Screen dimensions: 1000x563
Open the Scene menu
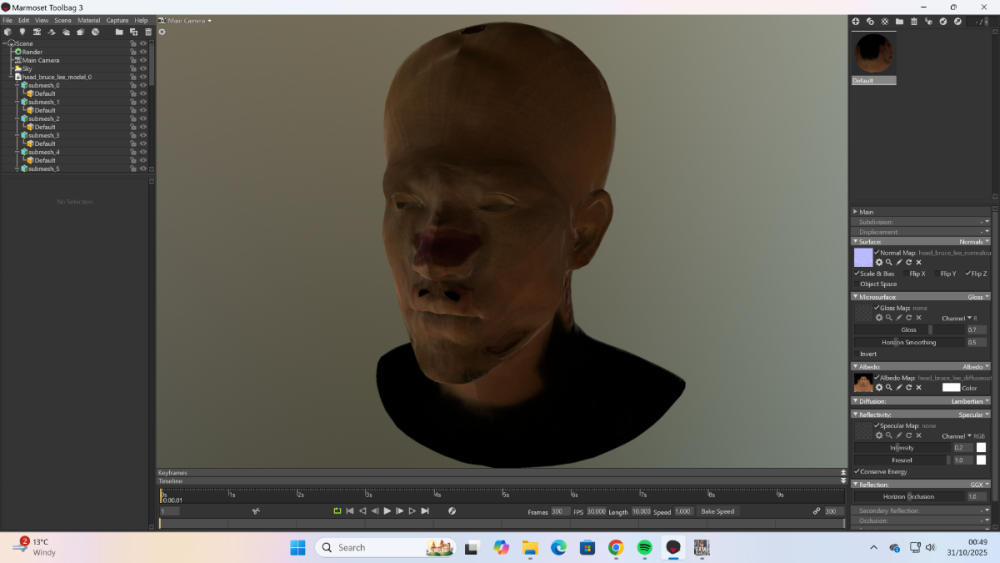[62, 20]
